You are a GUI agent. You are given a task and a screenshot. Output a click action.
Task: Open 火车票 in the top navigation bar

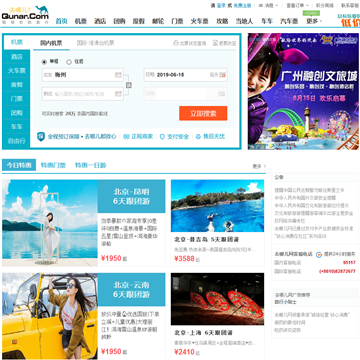tap(200, 21)
